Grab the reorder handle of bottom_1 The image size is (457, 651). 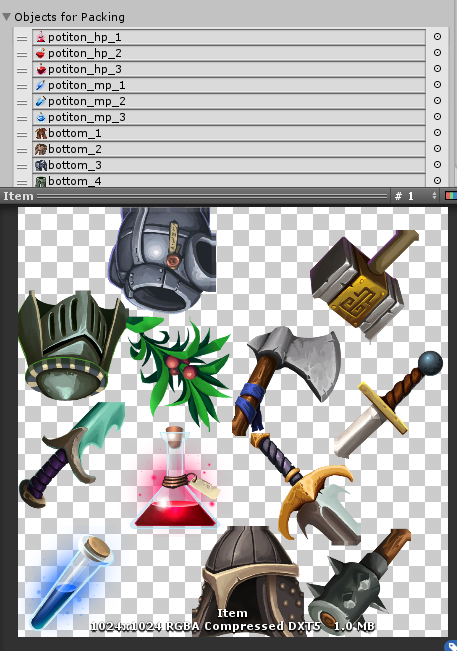[22, 135]
